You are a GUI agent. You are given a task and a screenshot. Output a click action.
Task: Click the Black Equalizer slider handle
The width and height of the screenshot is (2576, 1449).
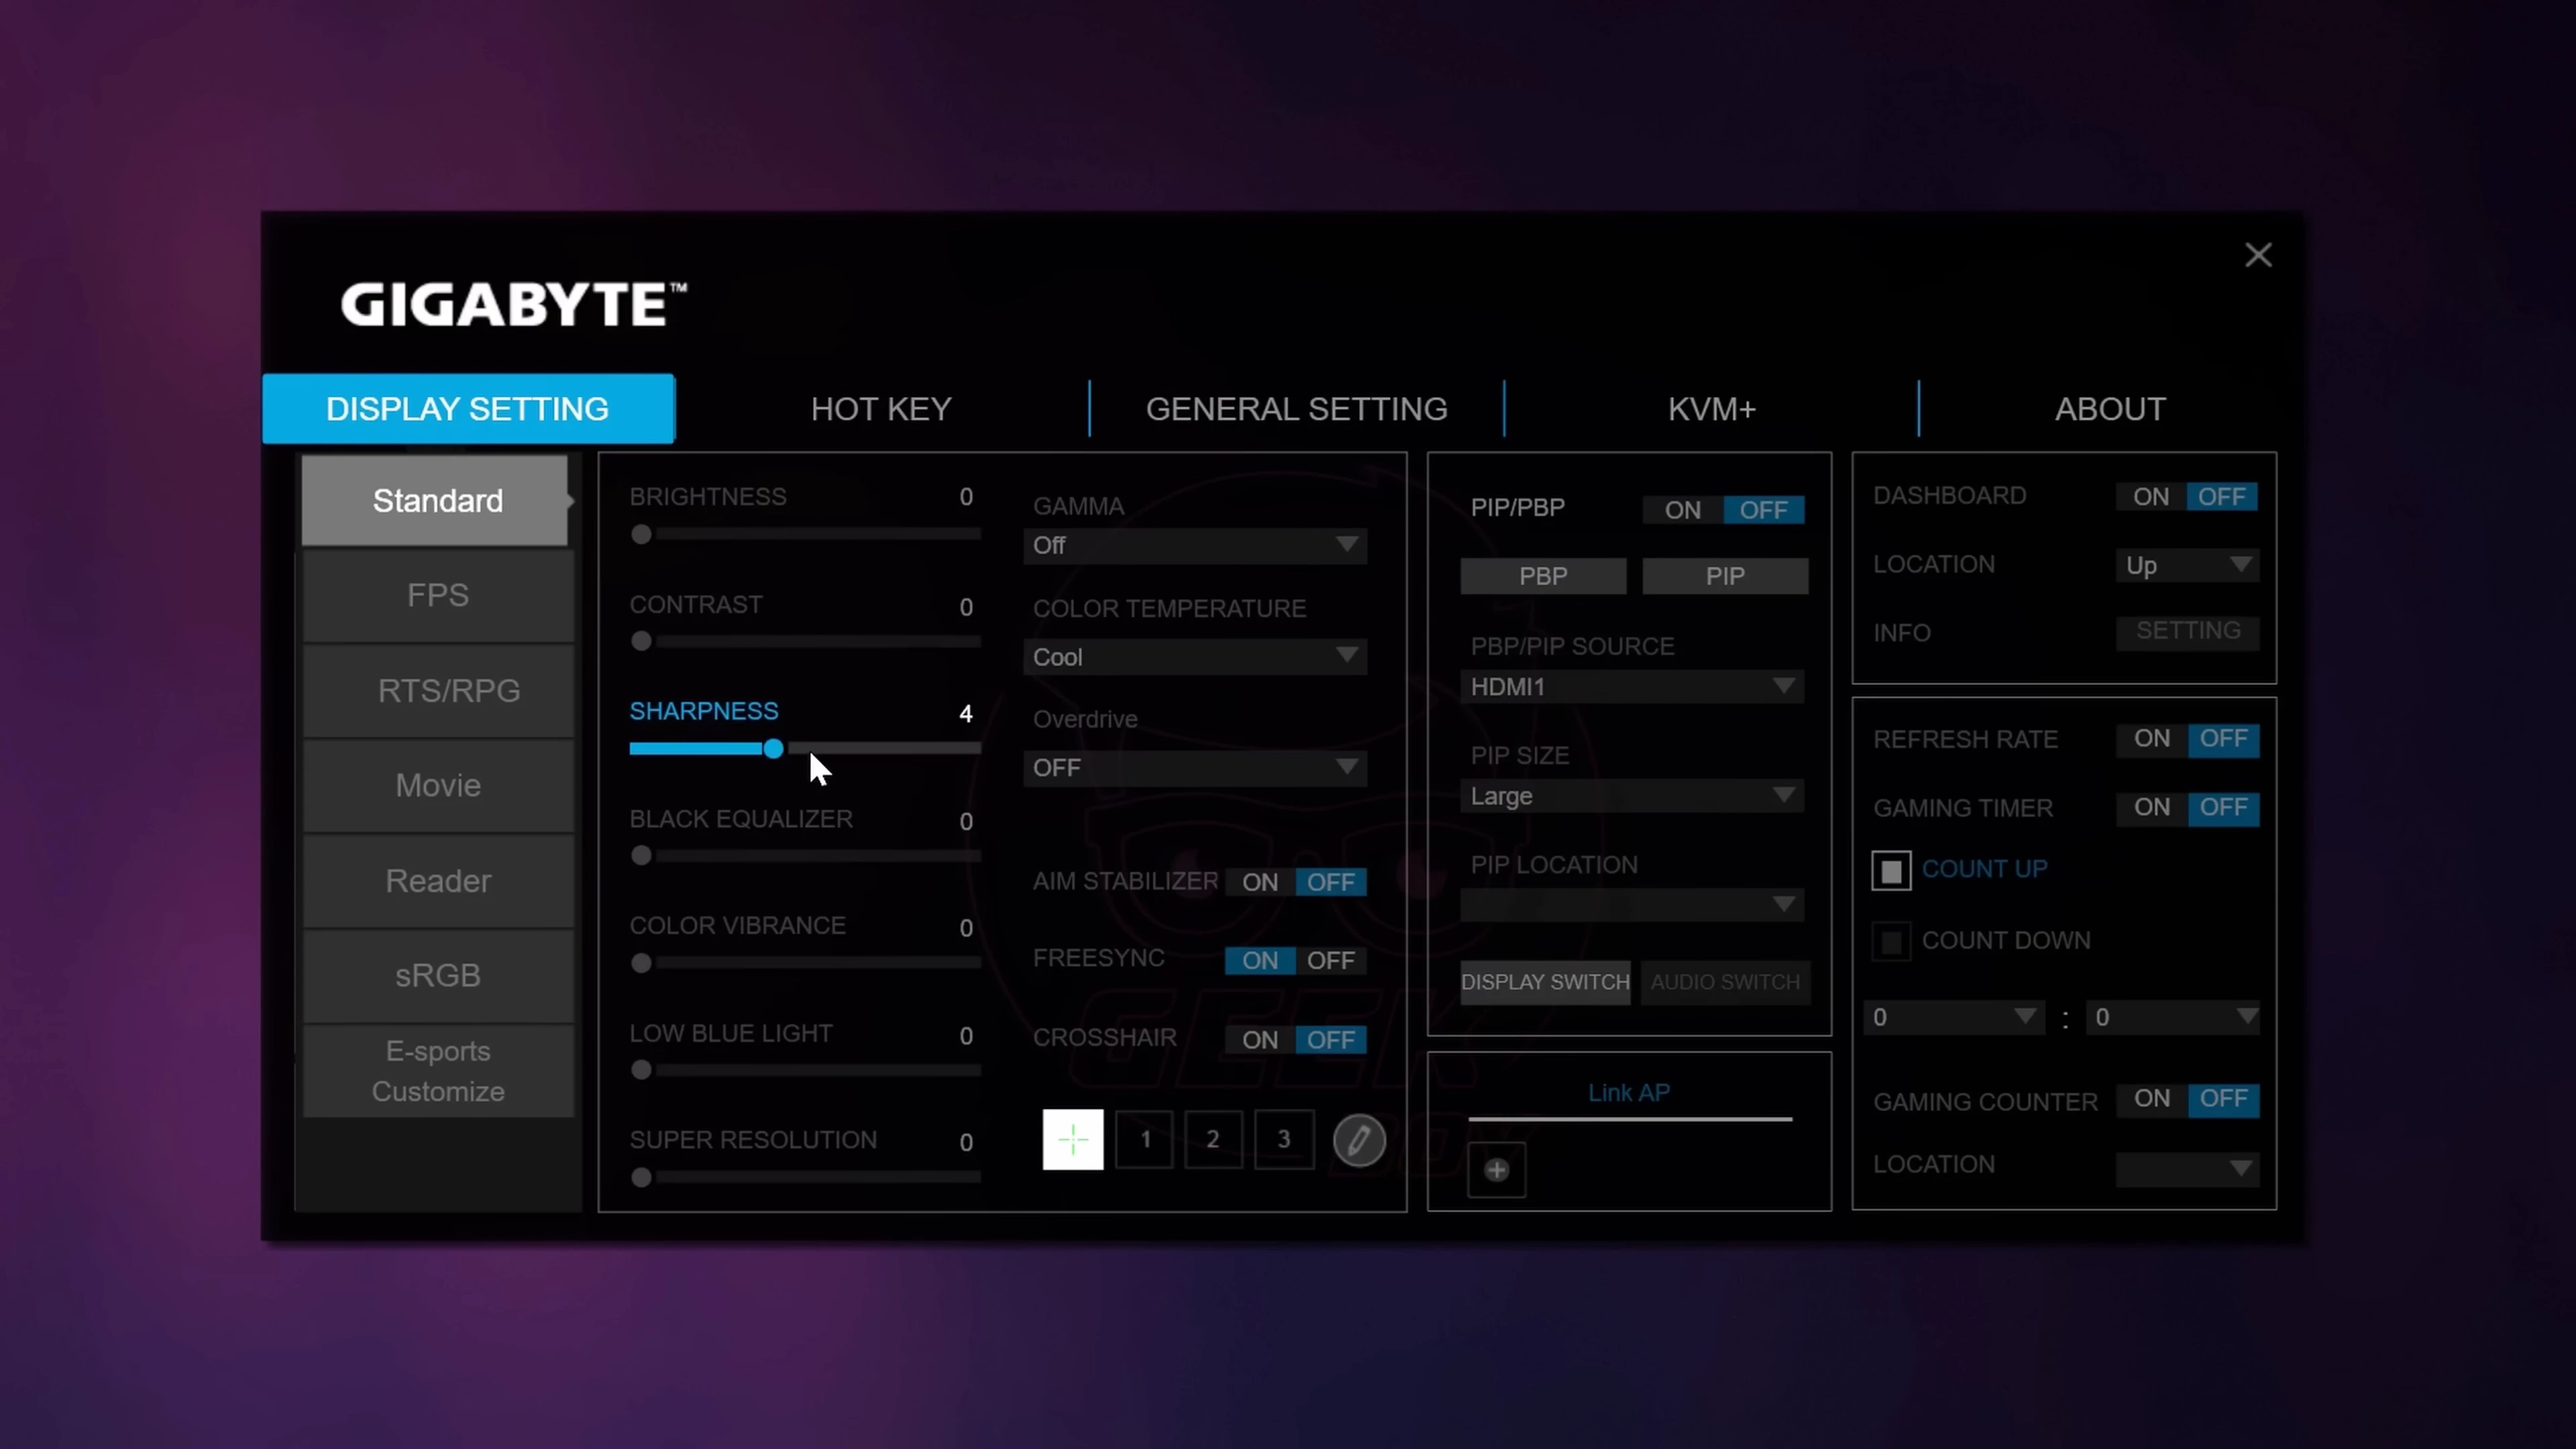(641, 856)
